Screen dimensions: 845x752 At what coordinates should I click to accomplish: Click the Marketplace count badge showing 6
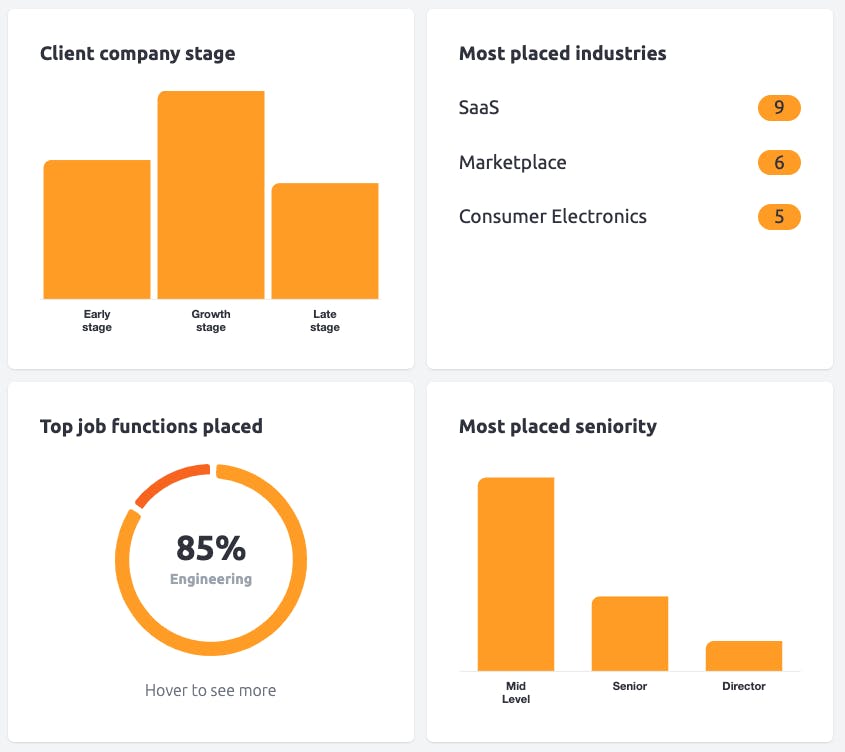pos(779,162)
